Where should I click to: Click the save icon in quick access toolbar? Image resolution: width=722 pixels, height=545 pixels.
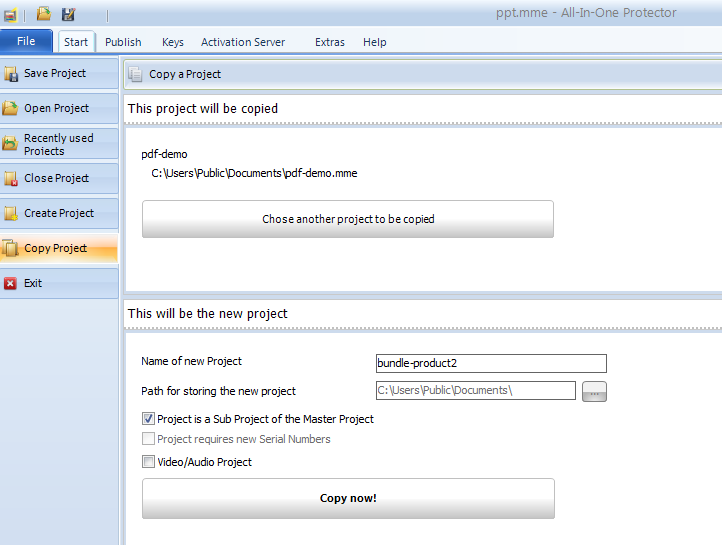68,14
